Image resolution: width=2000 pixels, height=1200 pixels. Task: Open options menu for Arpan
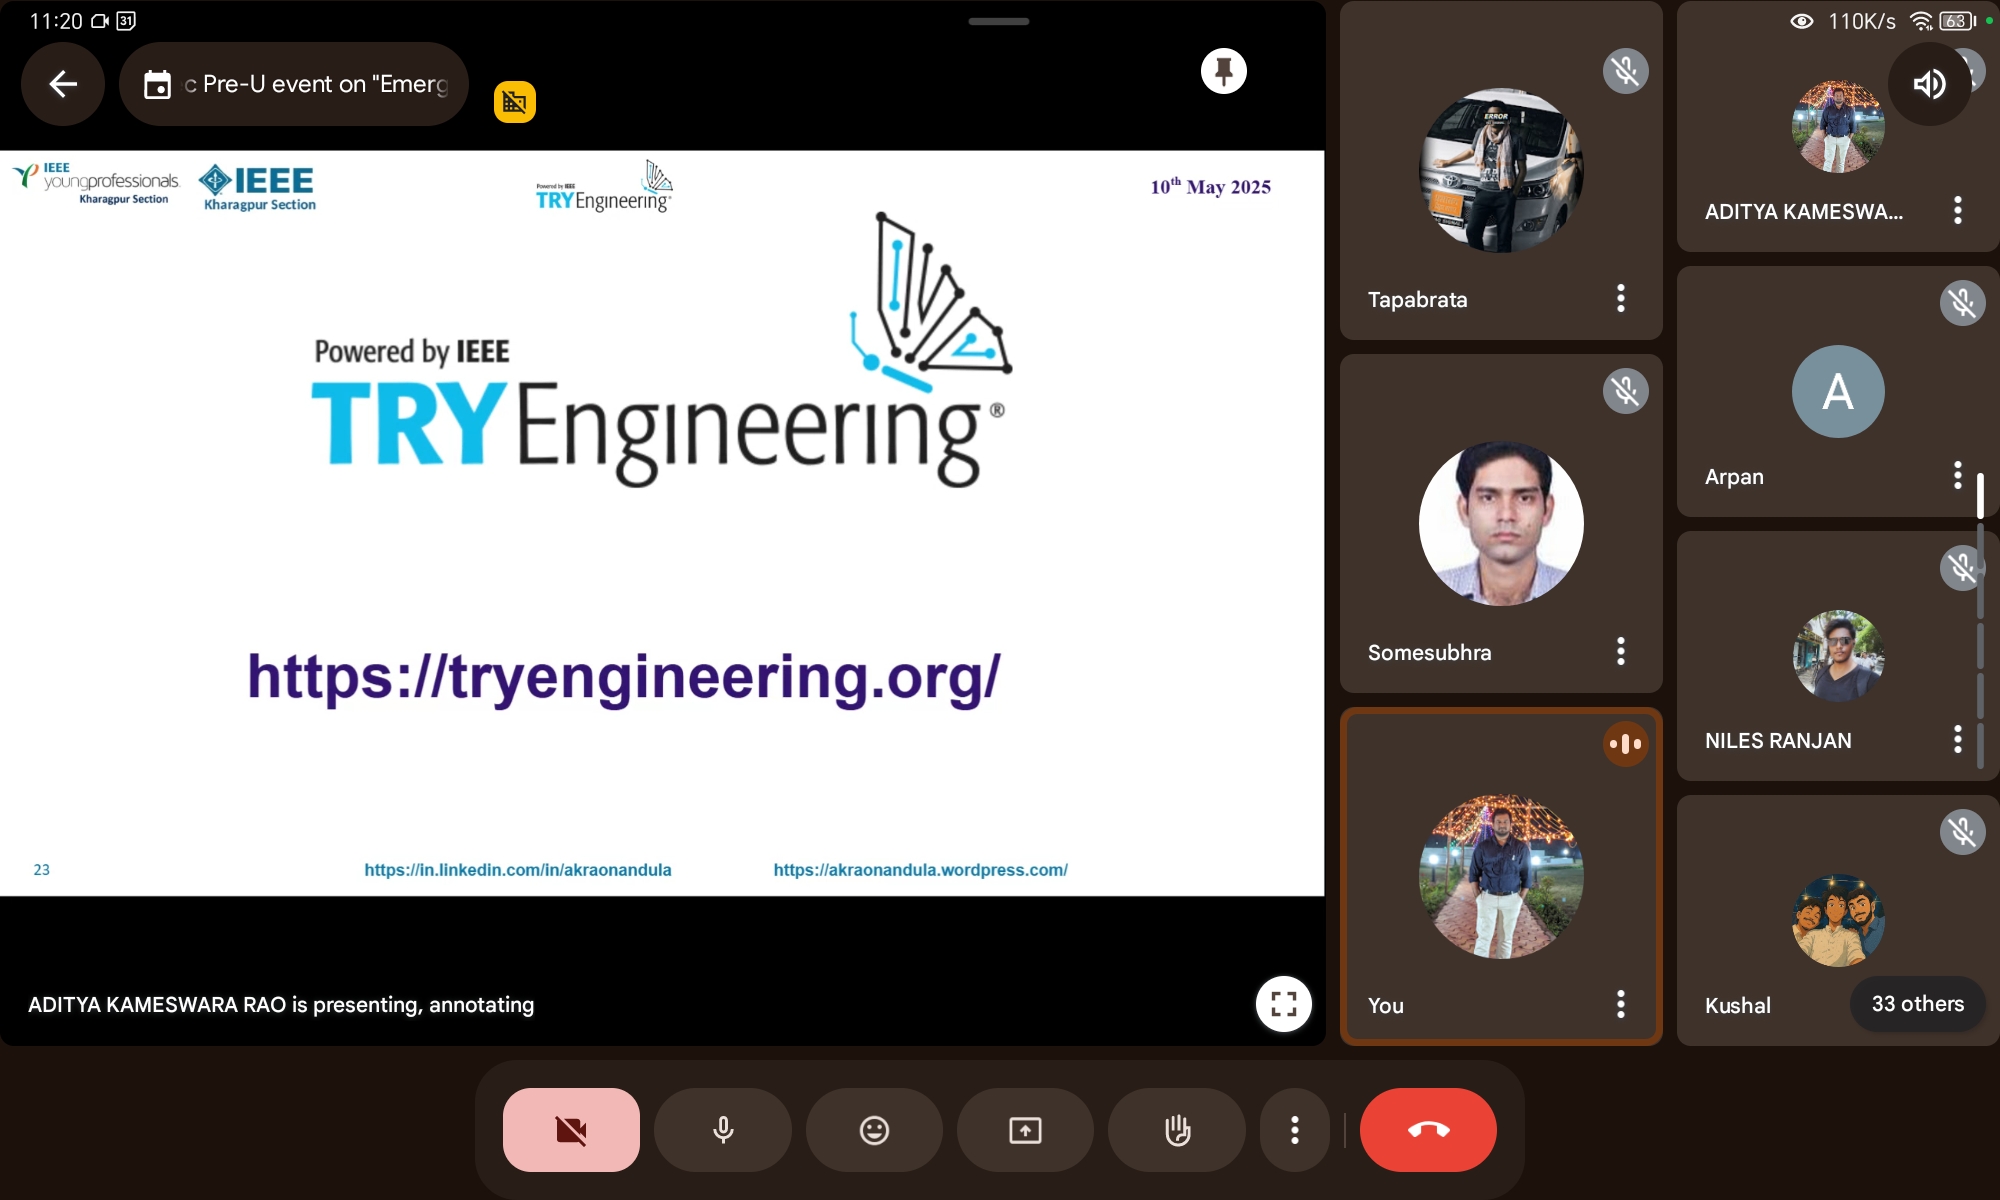point(1958,475)
